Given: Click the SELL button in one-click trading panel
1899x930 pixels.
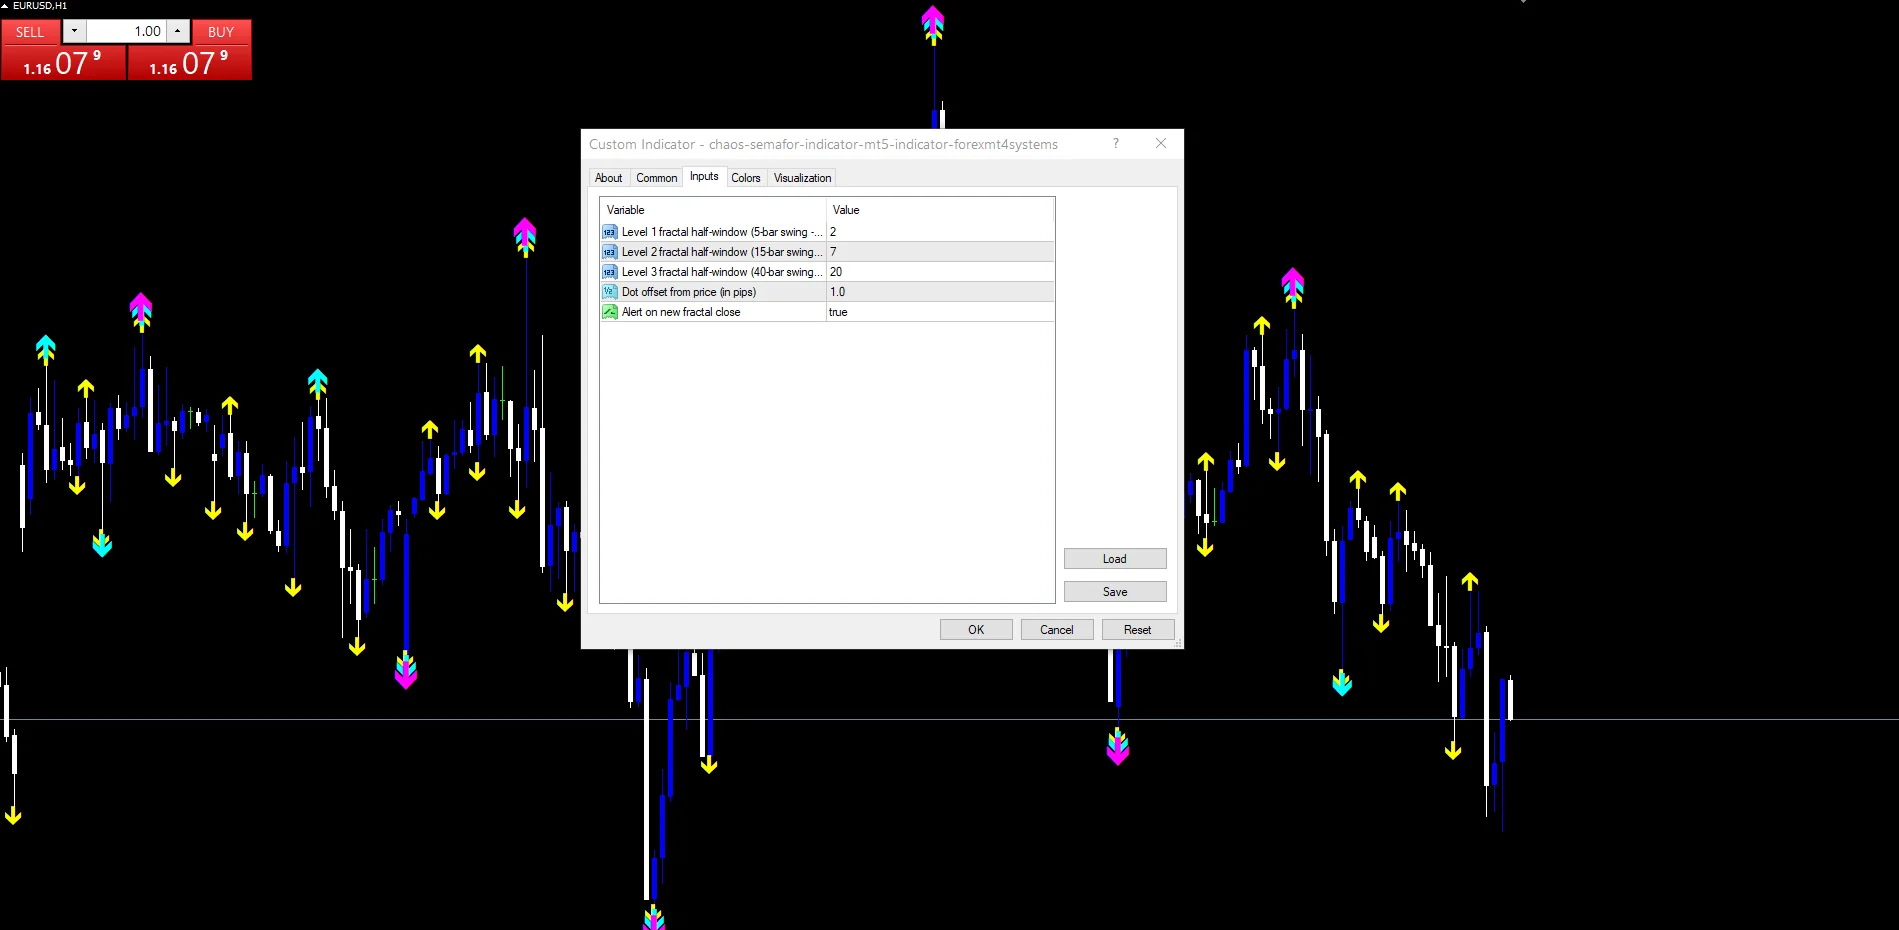Looking at the screenshot, I should 30,32.
